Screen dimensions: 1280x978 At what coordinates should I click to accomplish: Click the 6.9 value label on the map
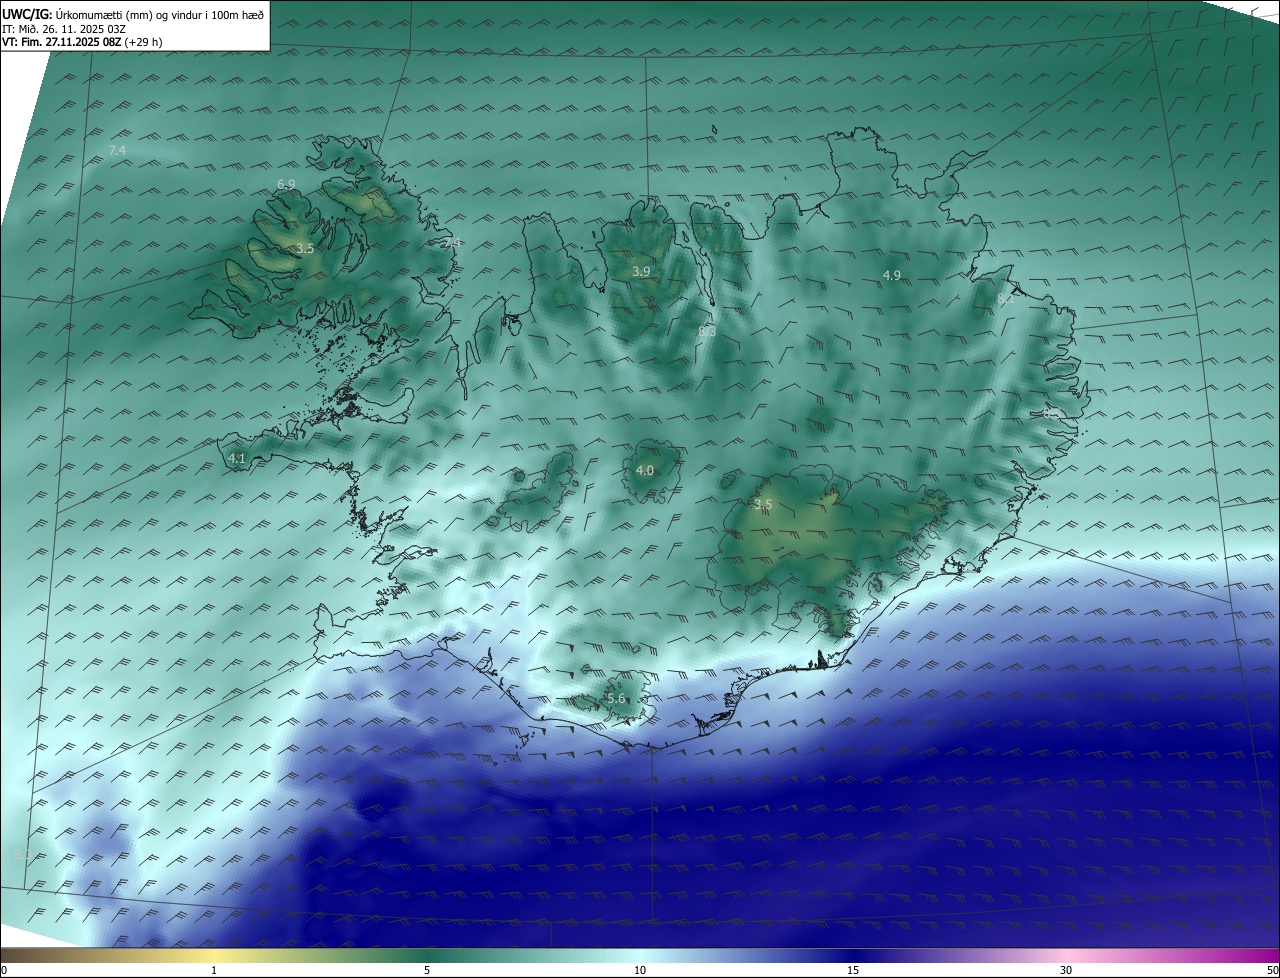(x=286, y=184)
